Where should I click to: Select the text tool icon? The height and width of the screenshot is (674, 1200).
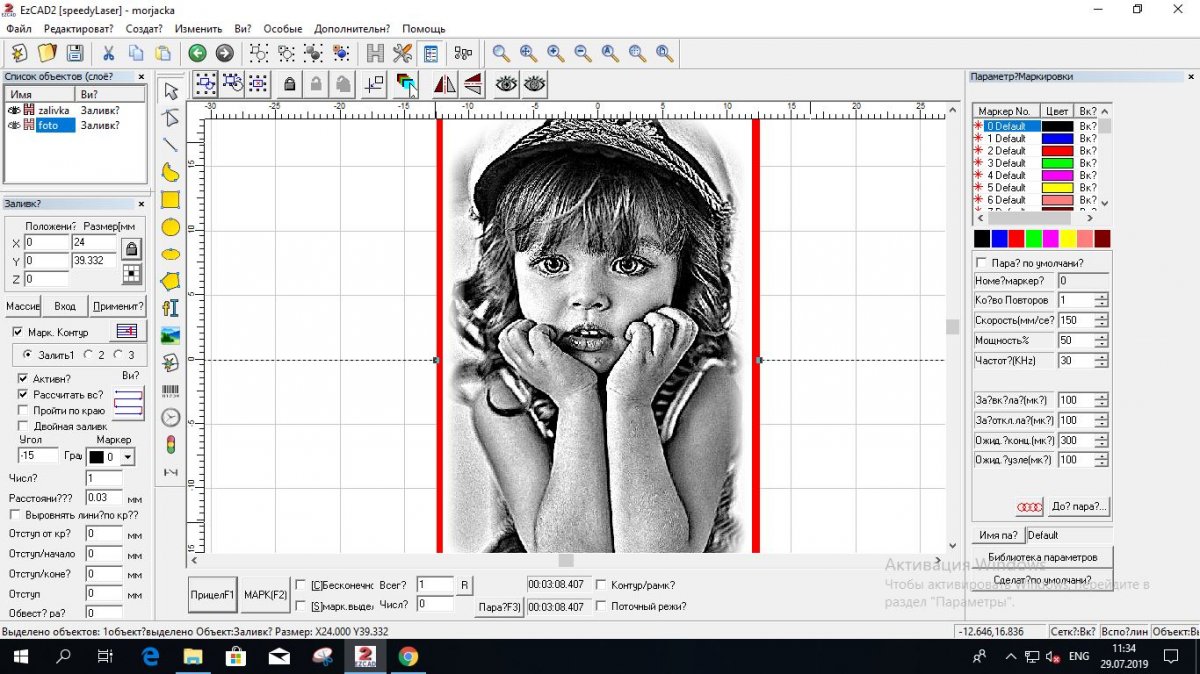pos(171,308)
